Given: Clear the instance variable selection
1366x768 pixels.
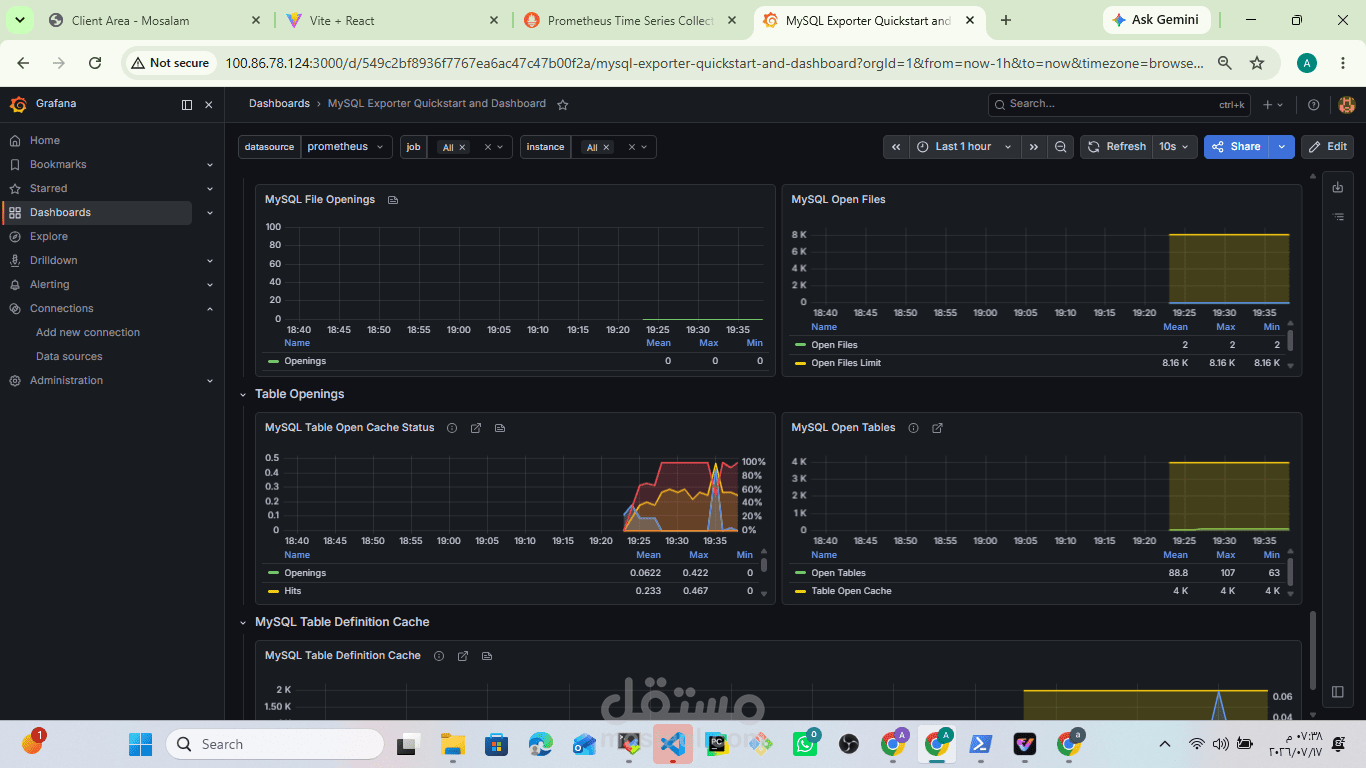Looking at the screenshot, I should [x=632, y=147].
